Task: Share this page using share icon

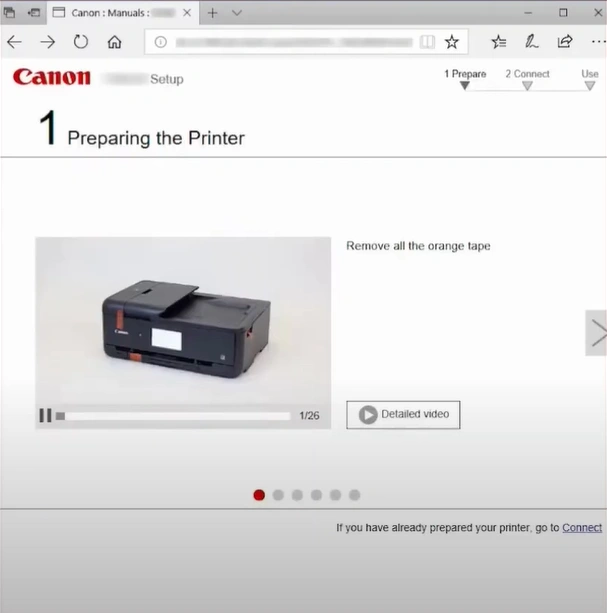Action: (x=565, y=42)
